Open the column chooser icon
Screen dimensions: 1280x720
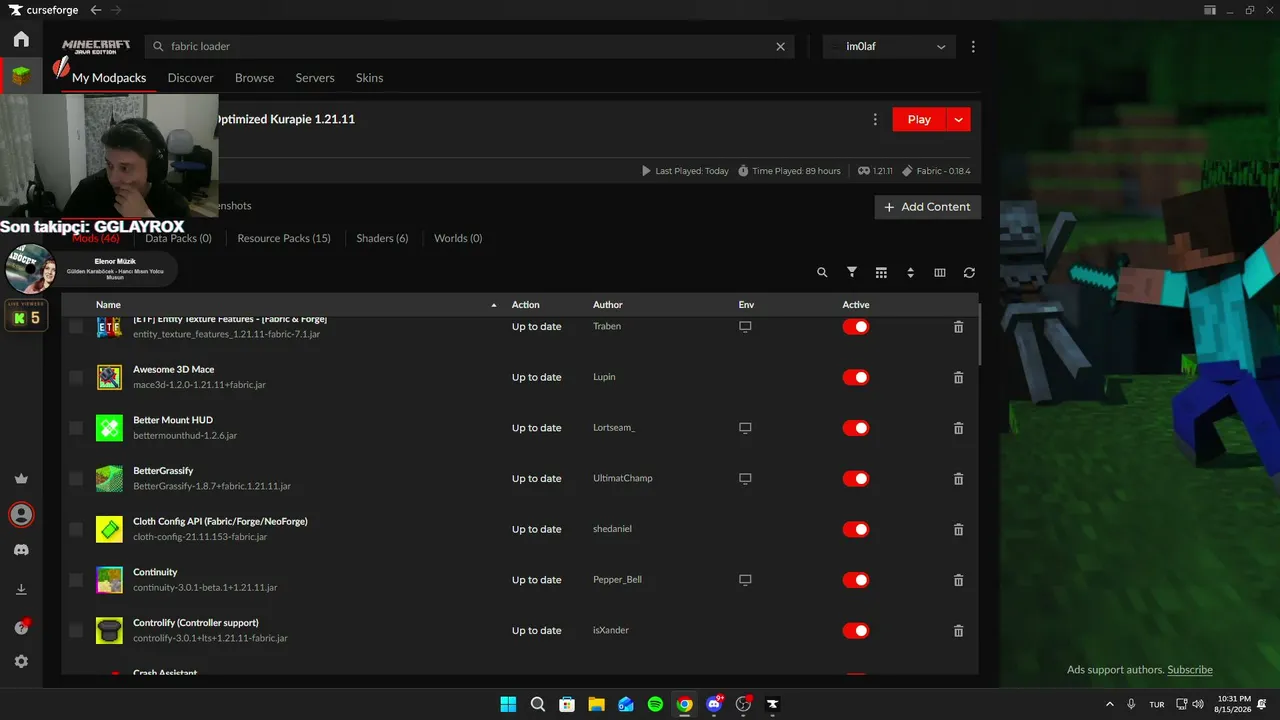point(940,272)
